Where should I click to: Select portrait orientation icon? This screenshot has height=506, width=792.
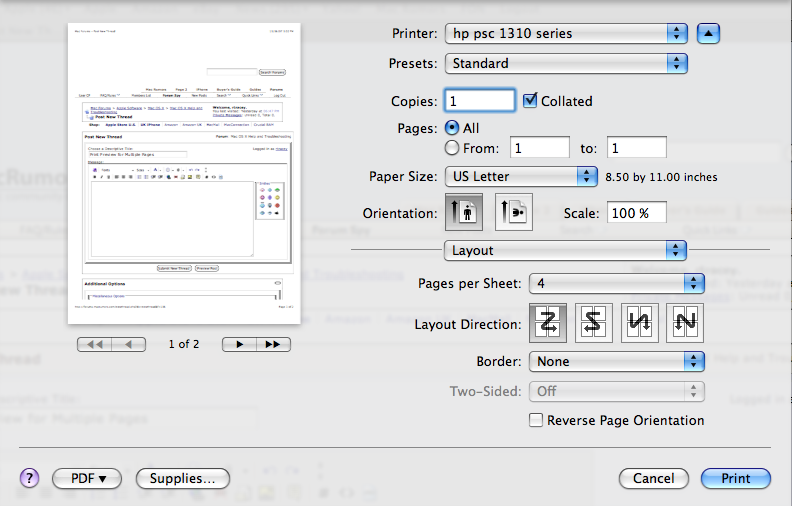[464, 212]
